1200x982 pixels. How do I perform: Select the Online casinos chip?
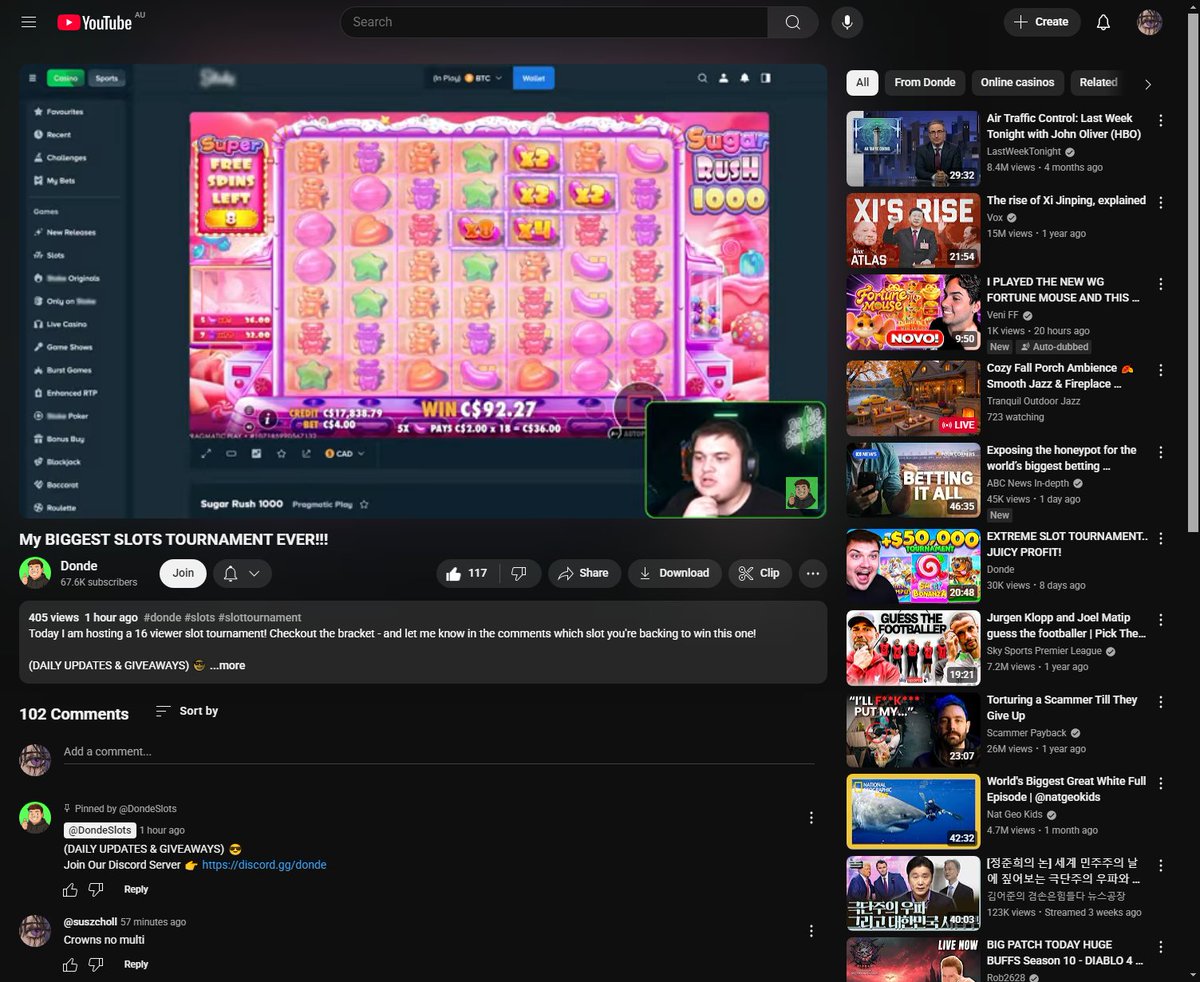tap(1017, 83)
